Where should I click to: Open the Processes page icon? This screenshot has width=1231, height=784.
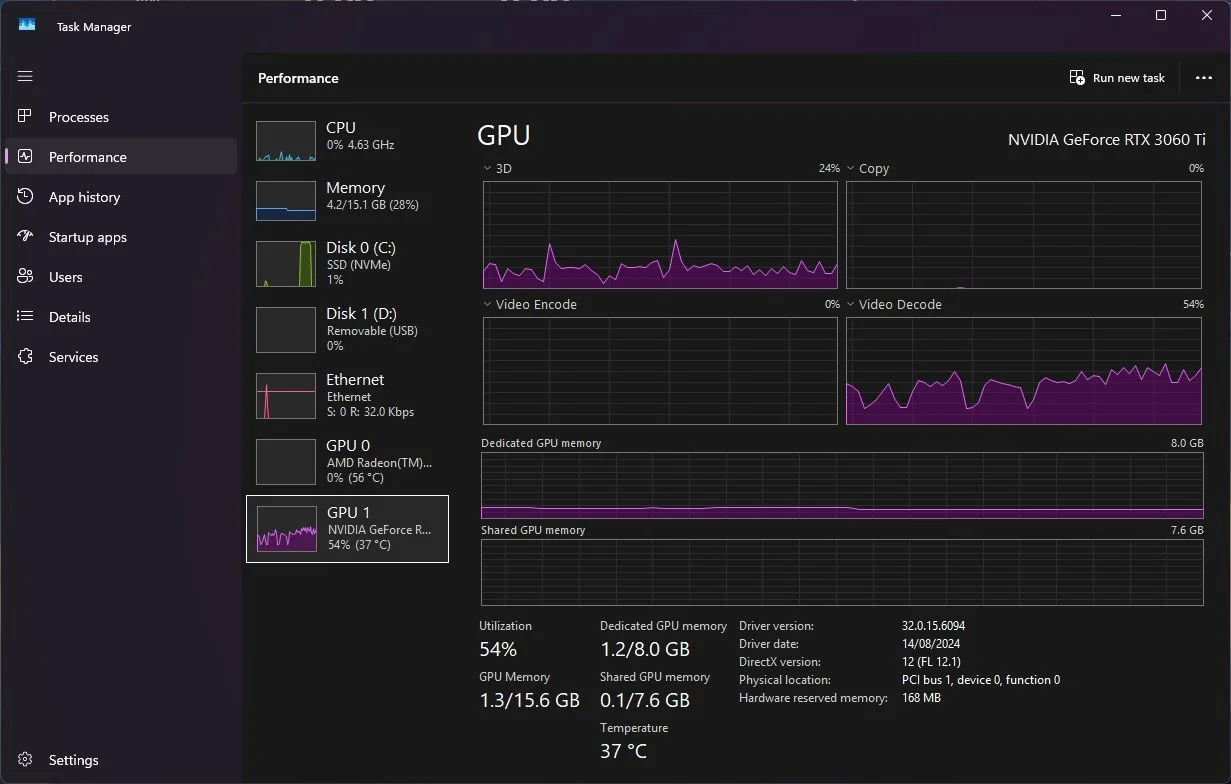coord(25,117)
